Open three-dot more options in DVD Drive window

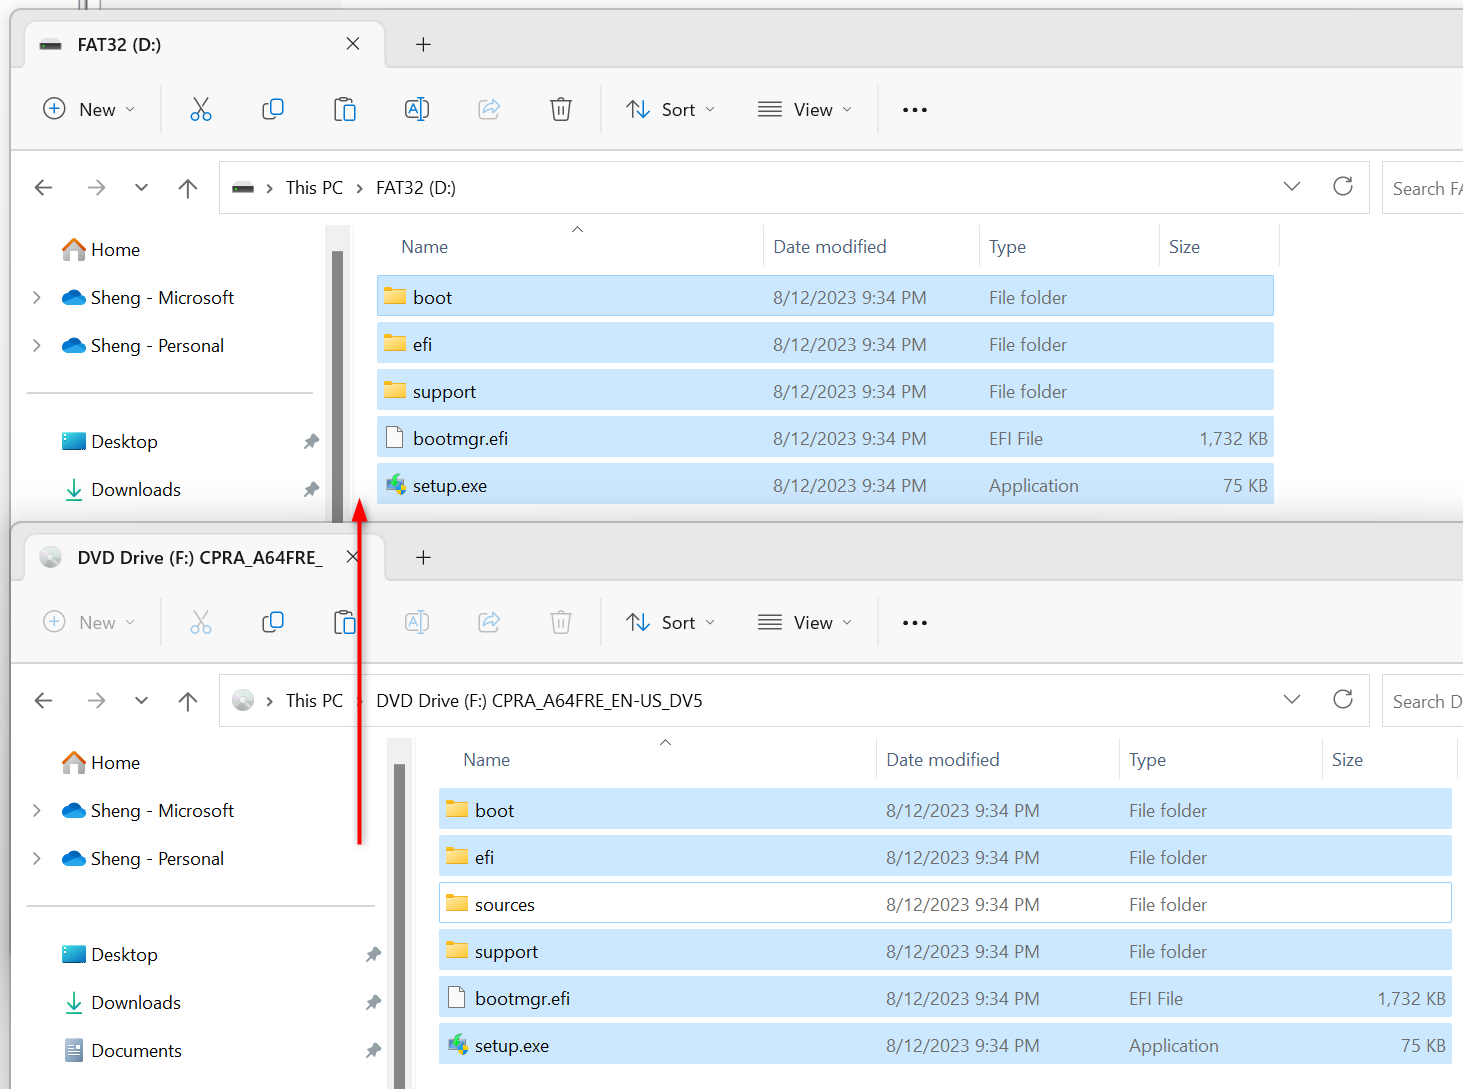click(x=914, y=623)
